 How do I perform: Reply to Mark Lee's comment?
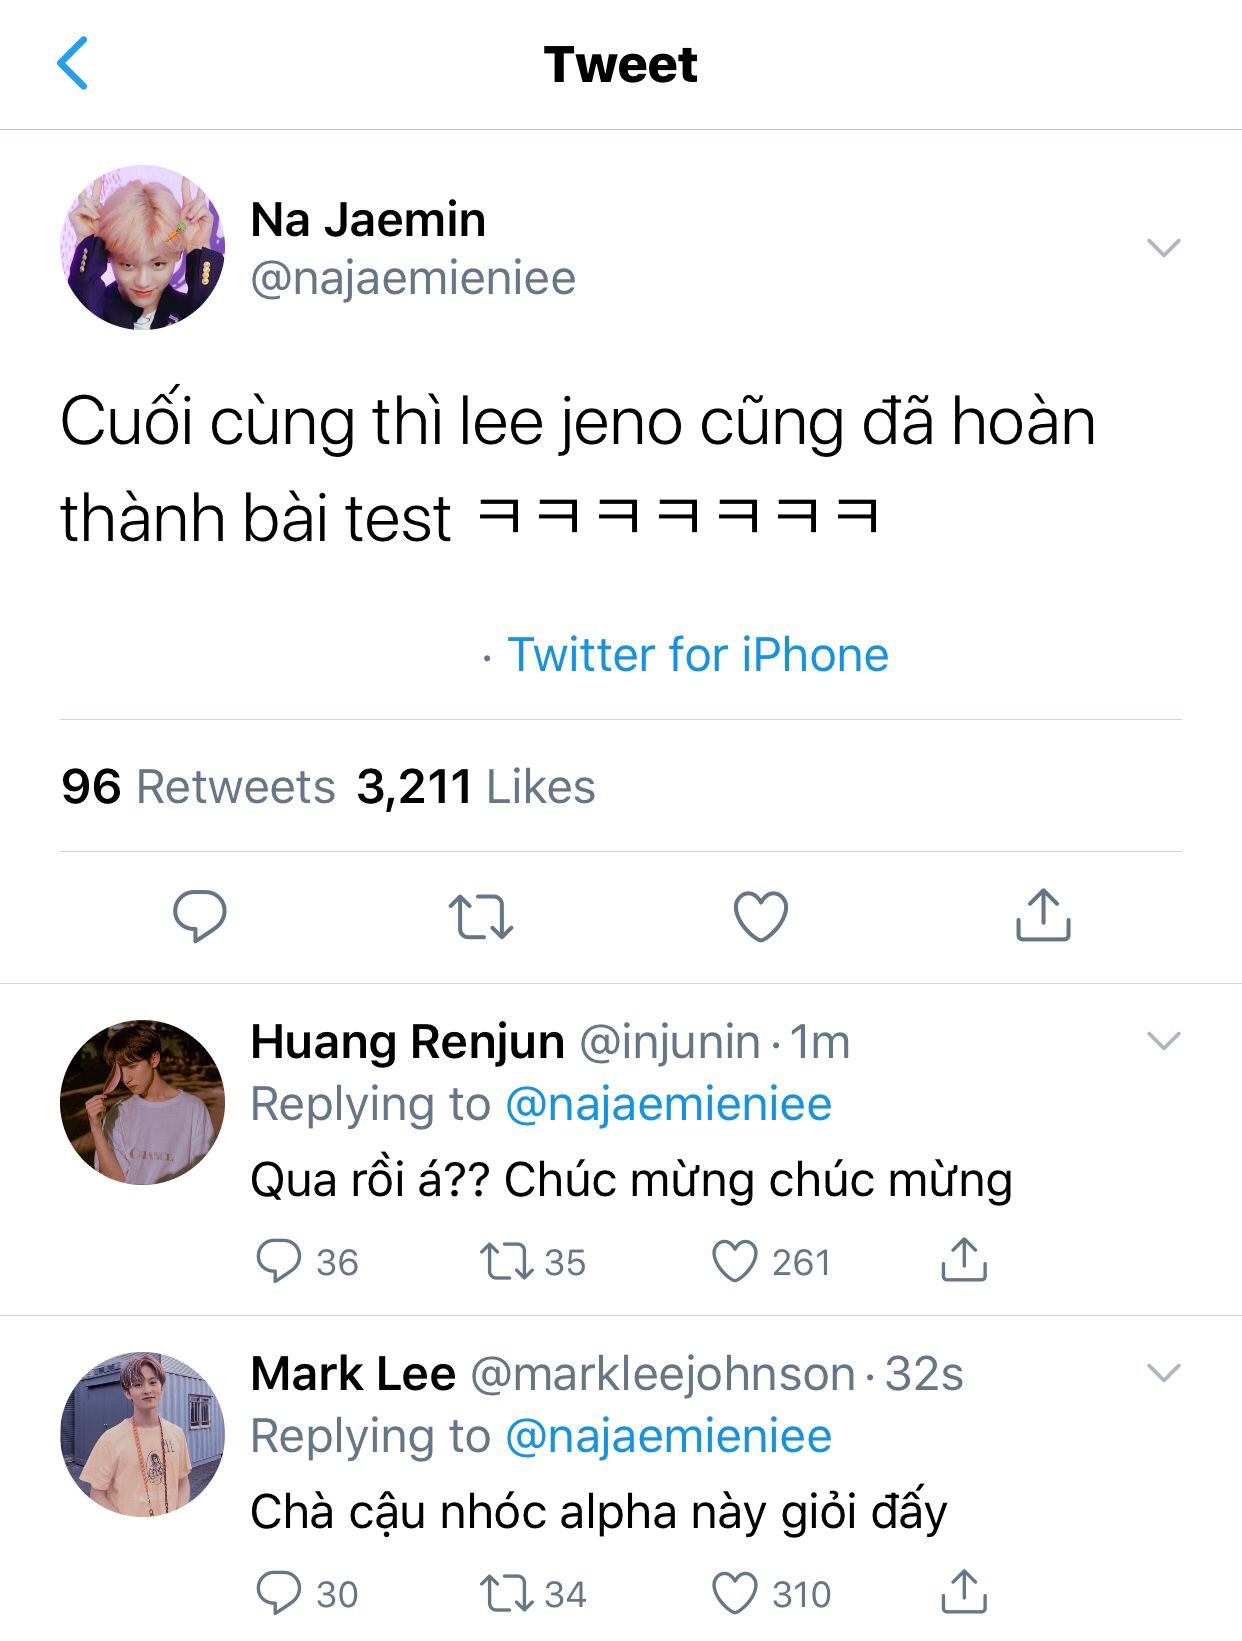(306, 1594)
